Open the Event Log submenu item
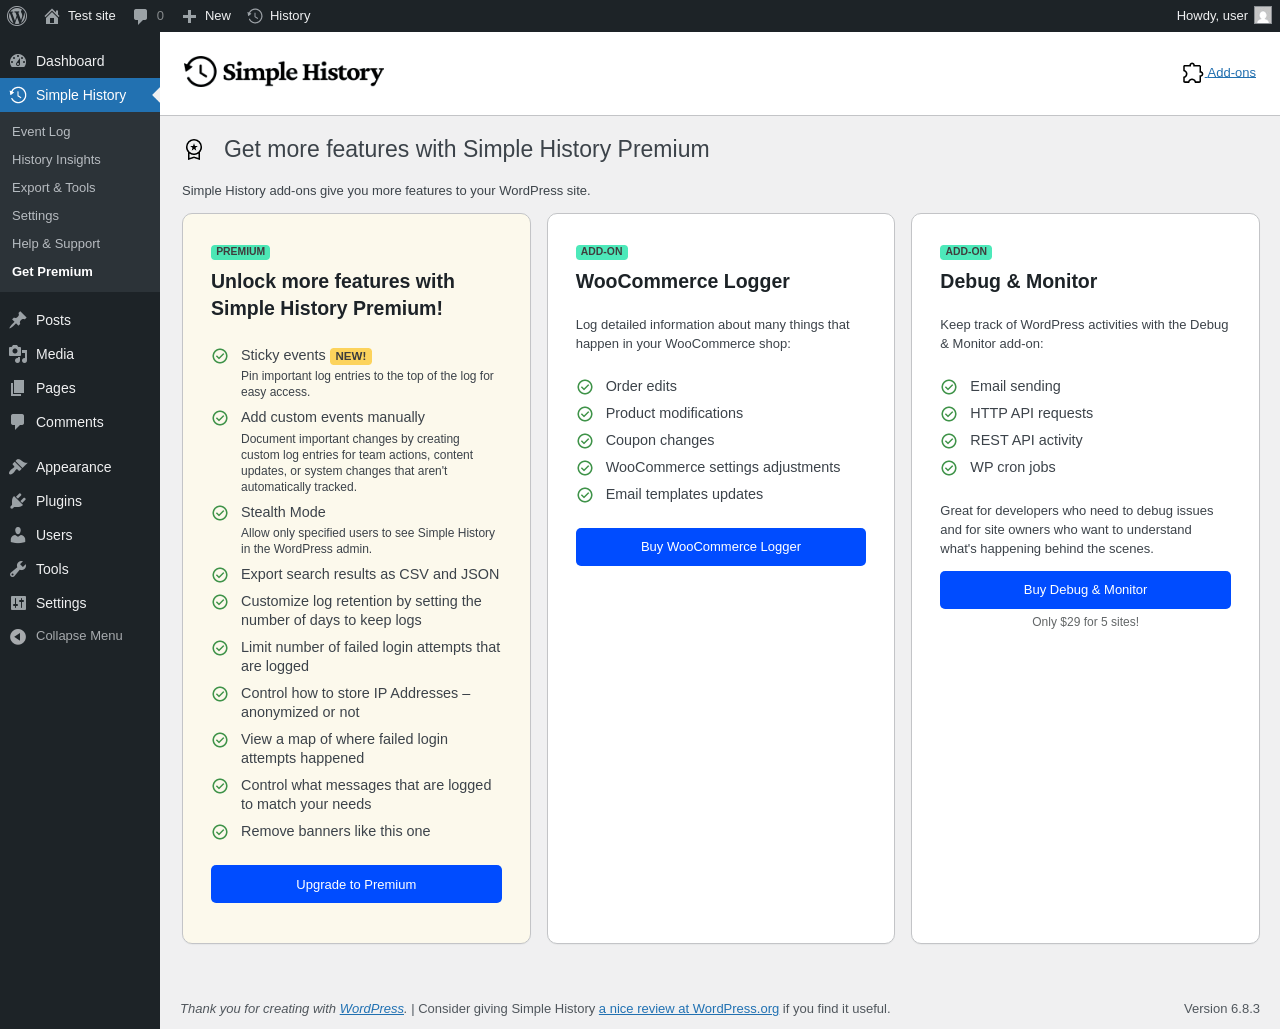The width and height of the screenshot is (1280, 1029). tap(41, 132)
